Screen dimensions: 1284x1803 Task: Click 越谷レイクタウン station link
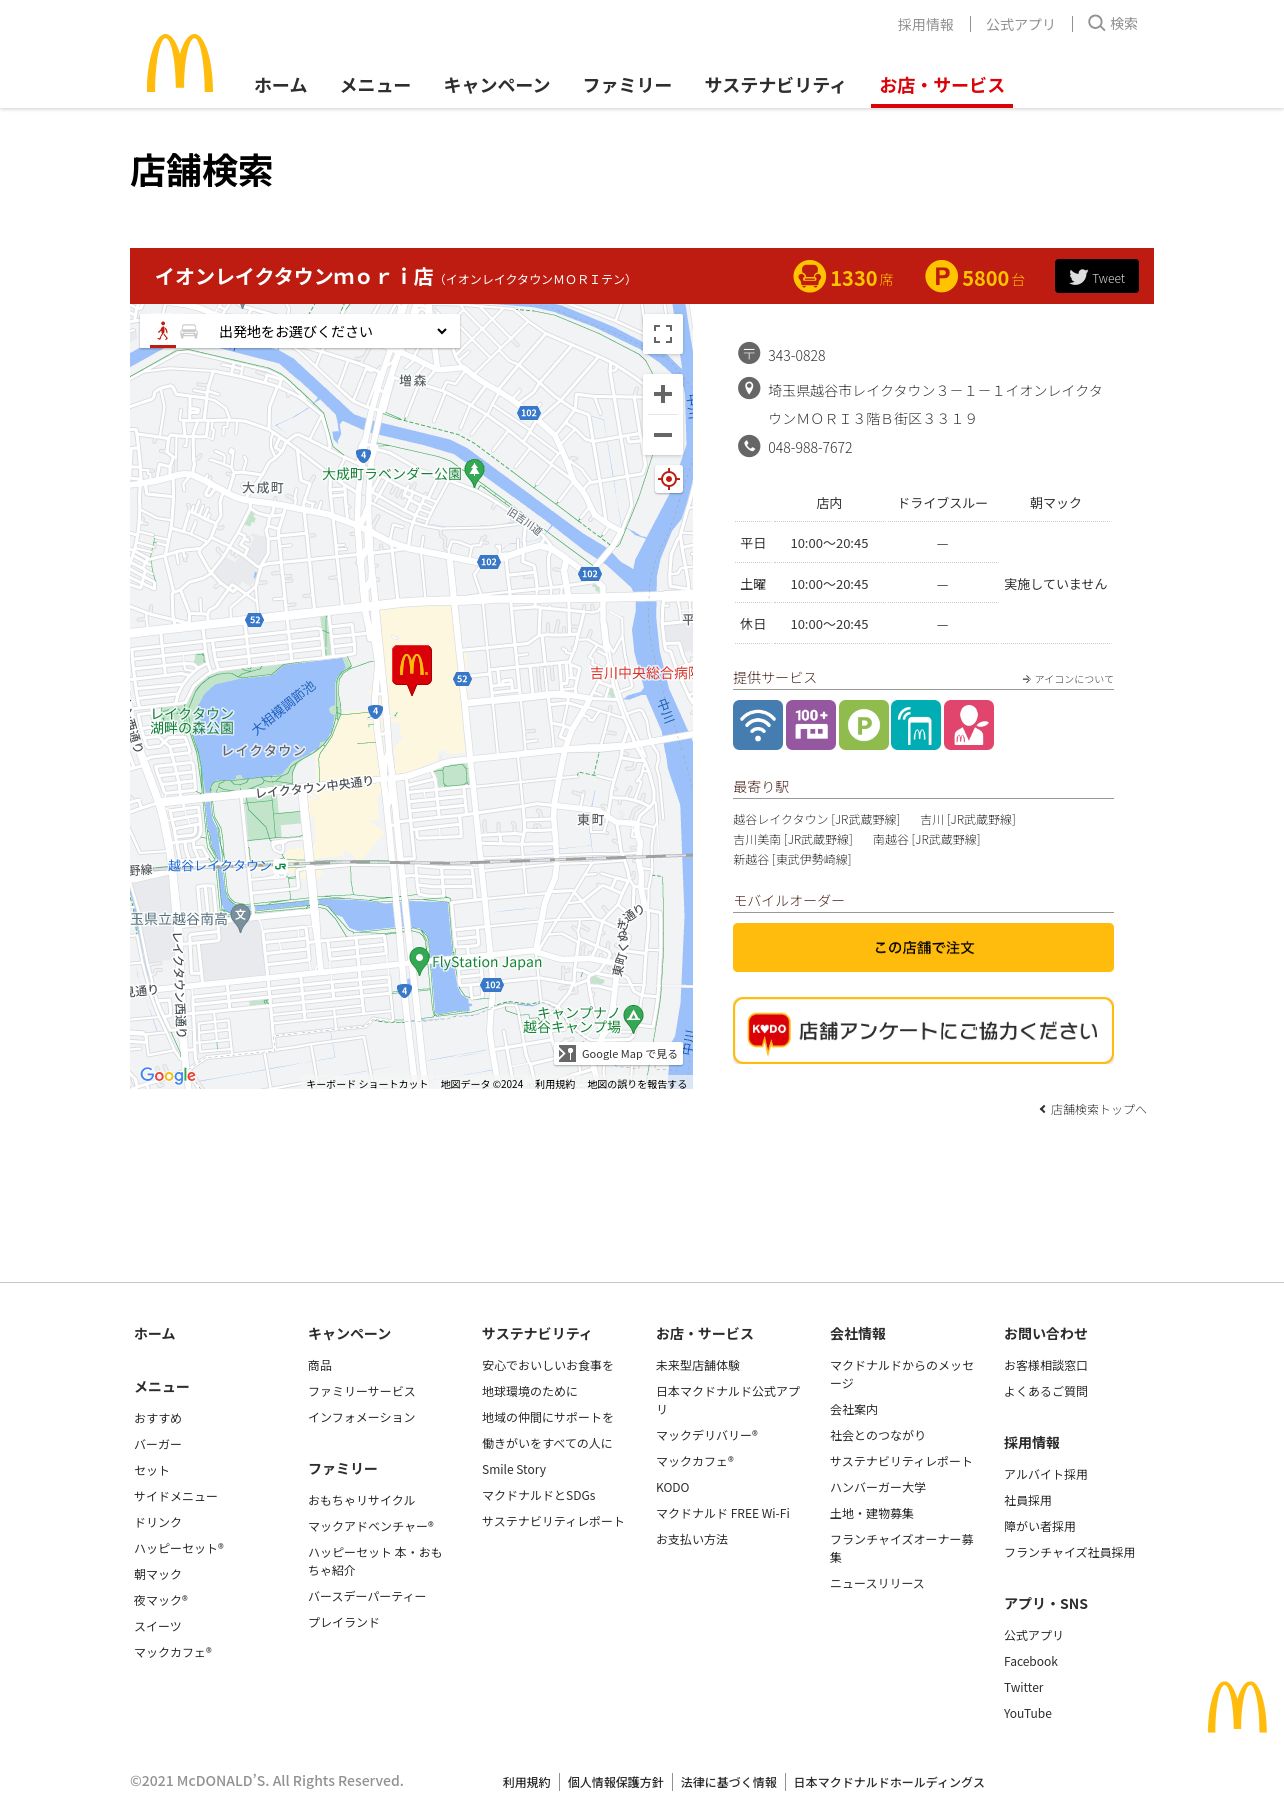click(816, 819)
